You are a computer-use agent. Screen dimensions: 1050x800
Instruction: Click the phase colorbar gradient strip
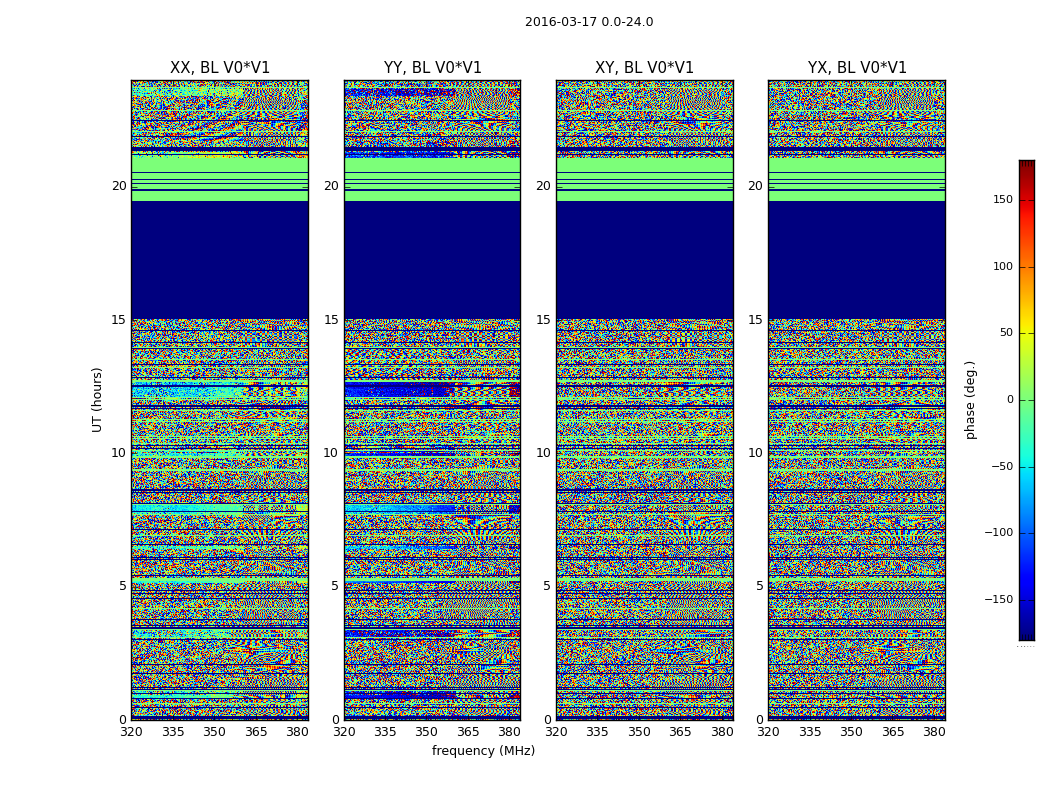(1027, 400)
